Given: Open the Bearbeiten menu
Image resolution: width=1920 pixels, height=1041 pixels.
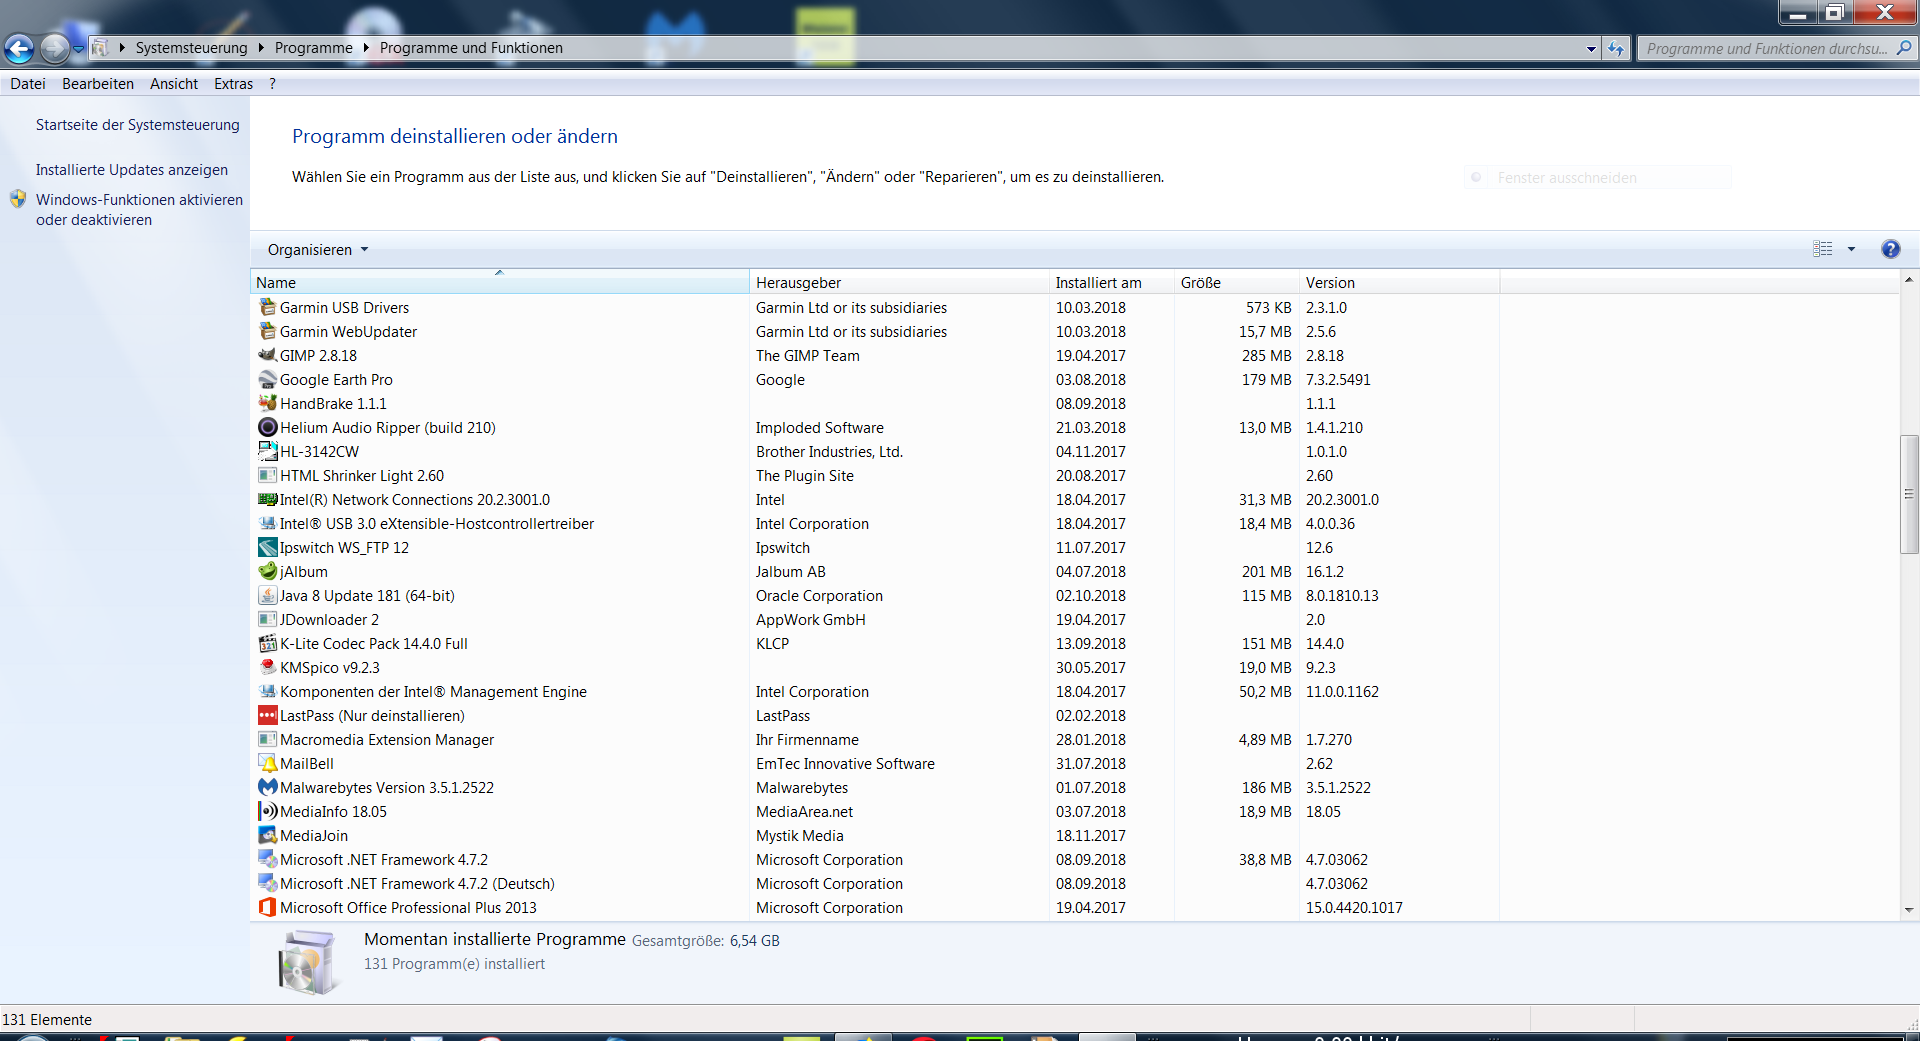Looking at the screenshot, I should (98, 84).
